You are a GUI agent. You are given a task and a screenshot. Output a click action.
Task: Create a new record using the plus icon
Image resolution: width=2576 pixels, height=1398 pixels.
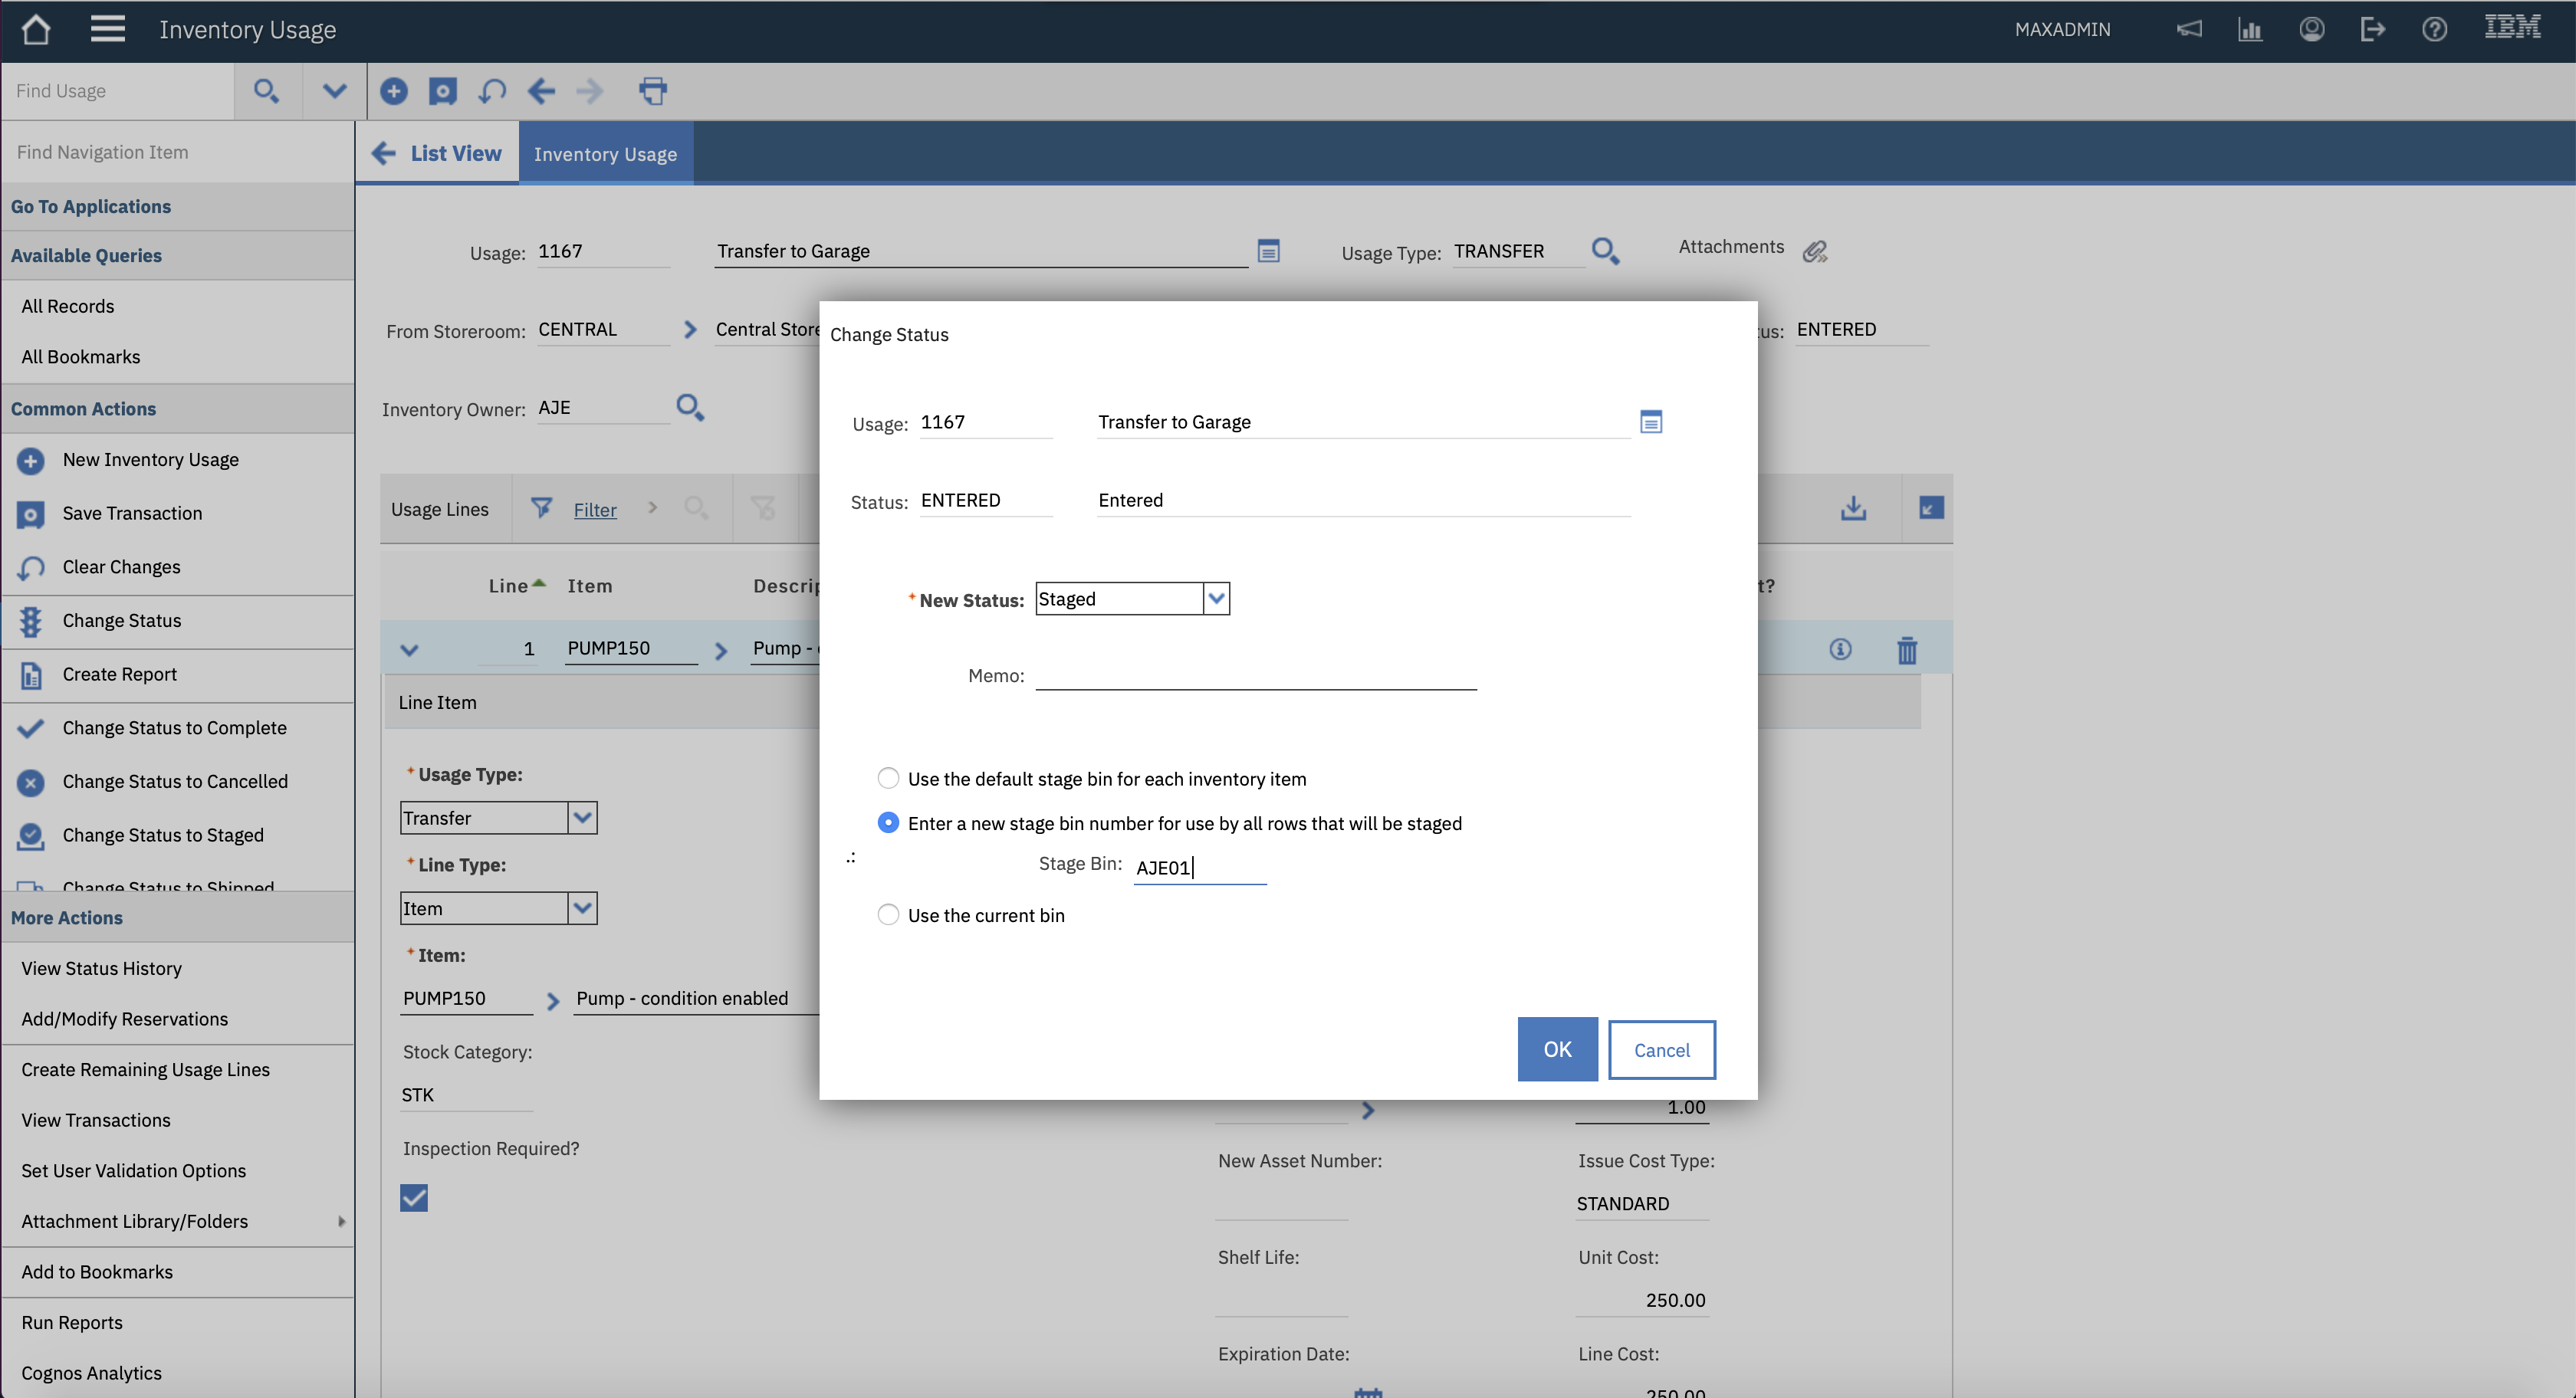click(394, 91)
